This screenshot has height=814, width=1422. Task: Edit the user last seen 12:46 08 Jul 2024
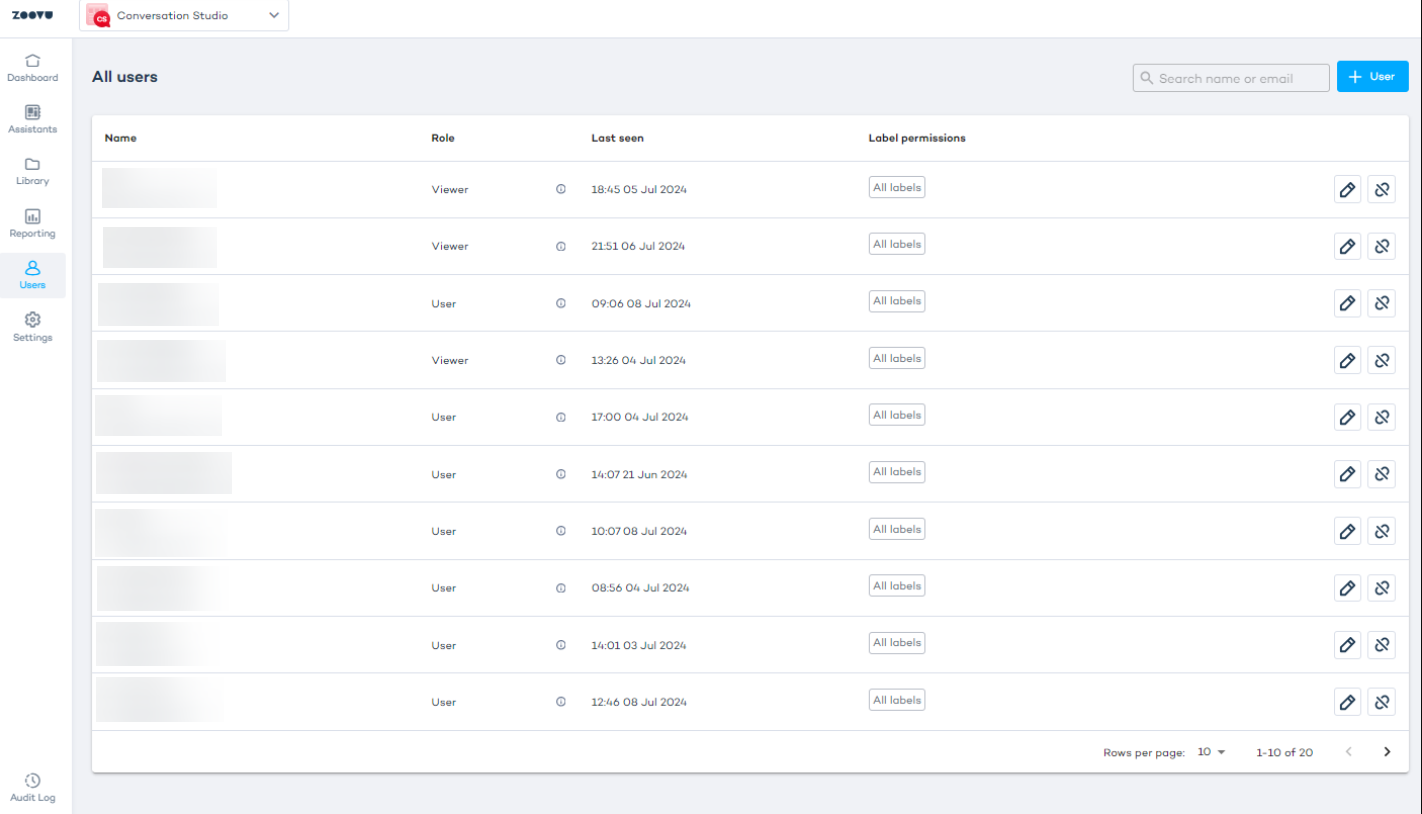point(1348,703)
